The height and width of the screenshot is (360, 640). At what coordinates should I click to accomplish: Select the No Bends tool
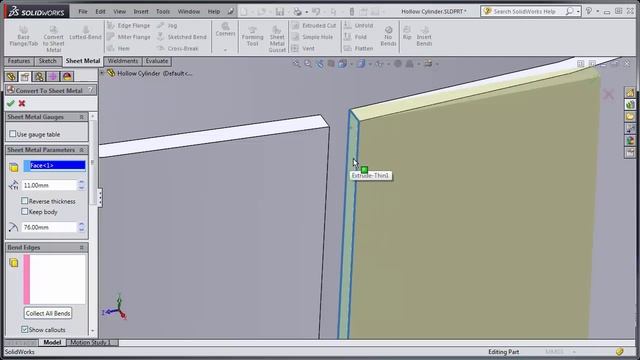click(x=388, y=36)
